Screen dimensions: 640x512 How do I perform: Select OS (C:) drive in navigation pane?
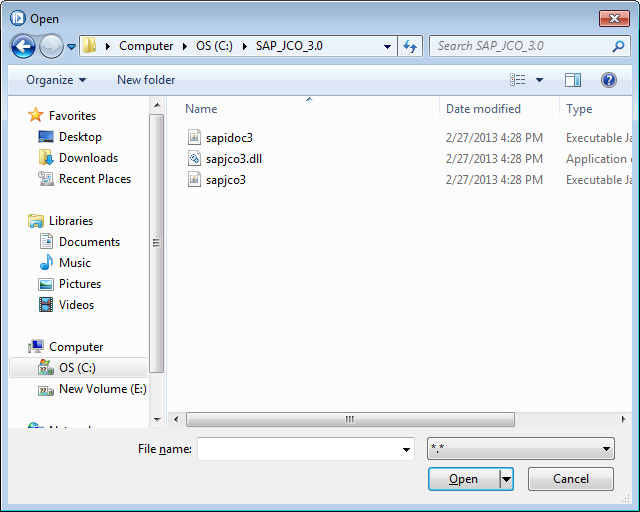78,367
